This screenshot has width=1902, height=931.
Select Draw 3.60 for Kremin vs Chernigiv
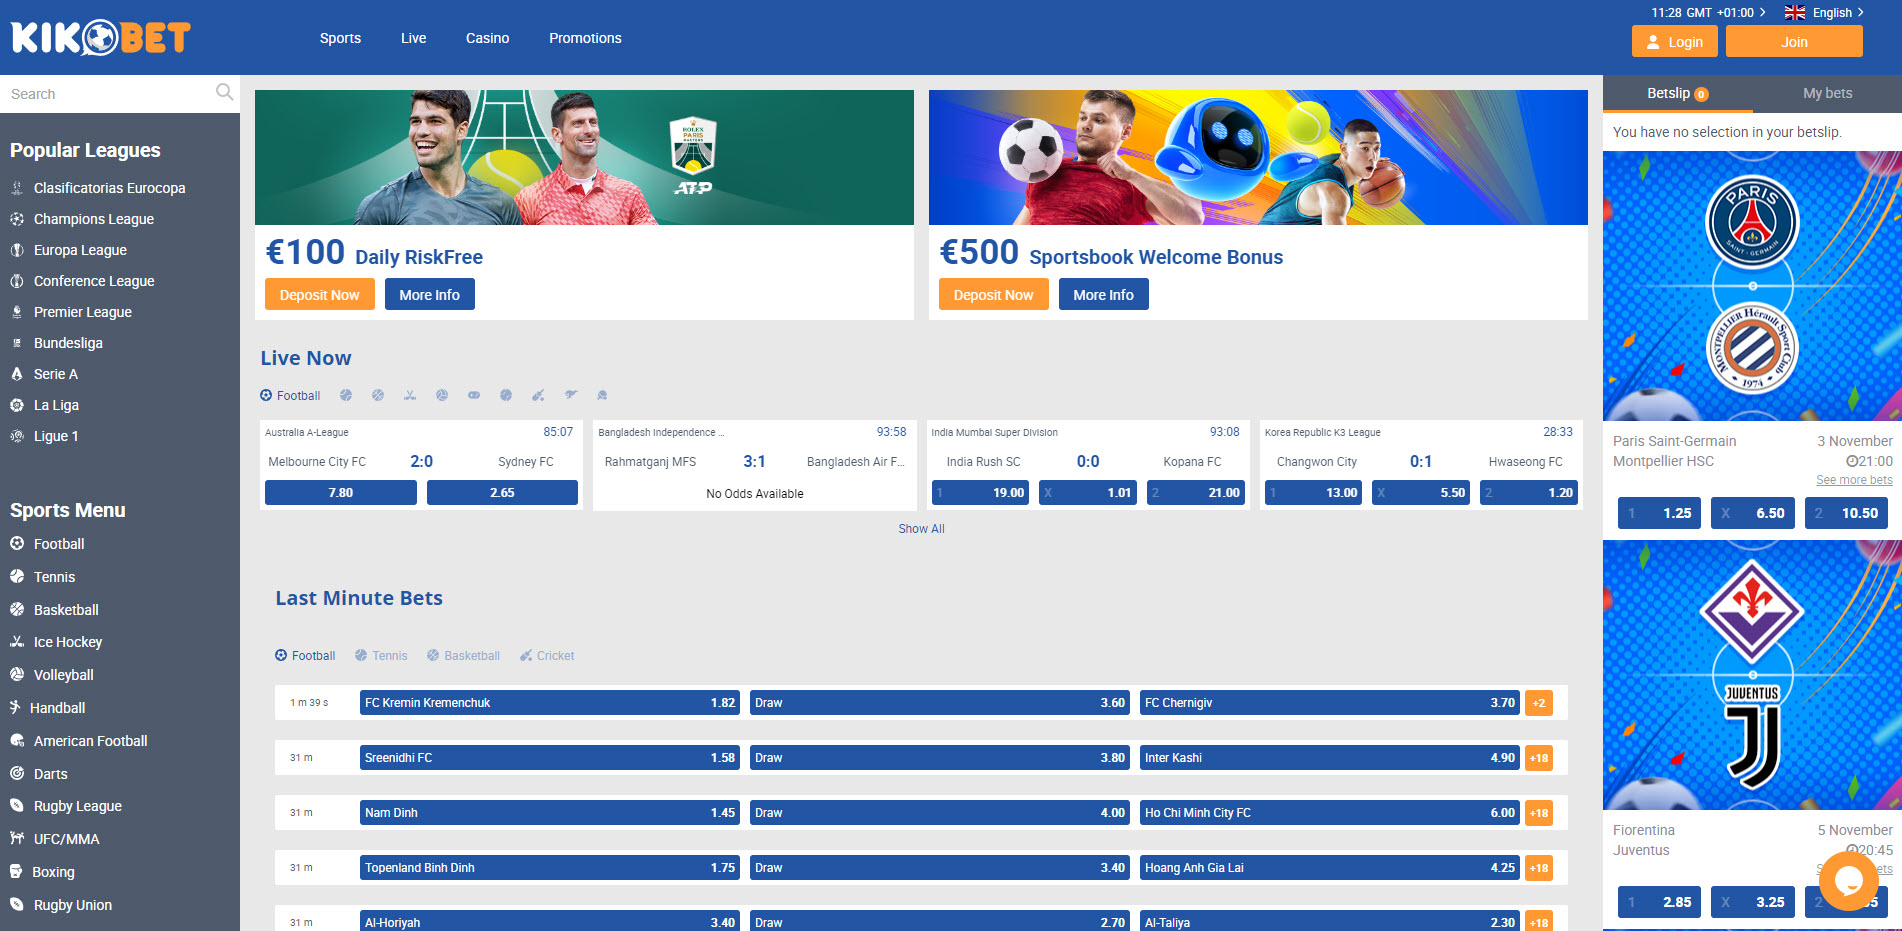tap(940, 703)
